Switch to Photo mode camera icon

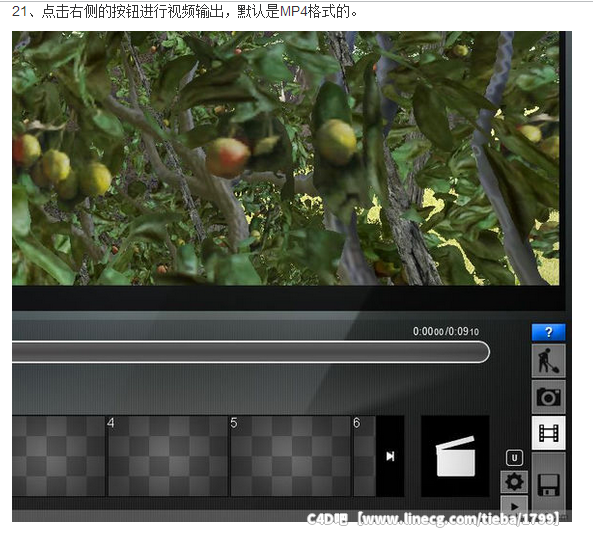[x=548, y=397]
